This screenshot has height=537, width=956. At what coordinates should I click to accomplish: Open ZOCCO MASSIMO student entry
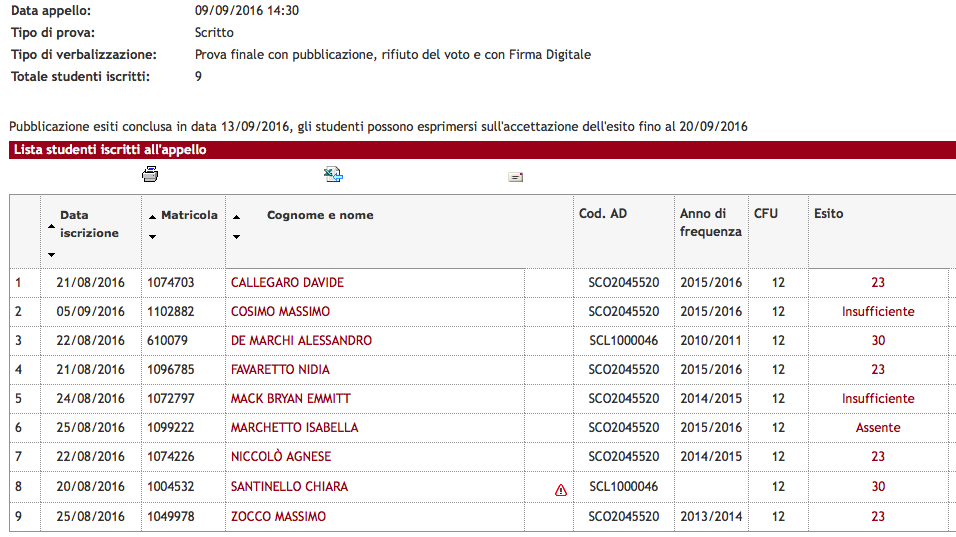[278, 516]
